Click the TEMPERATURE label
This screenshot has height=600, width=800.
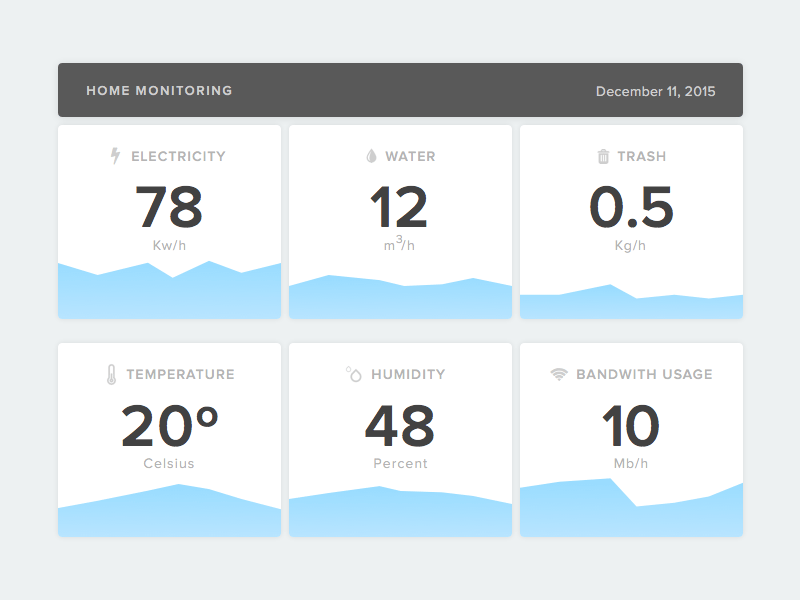point(181,374)
